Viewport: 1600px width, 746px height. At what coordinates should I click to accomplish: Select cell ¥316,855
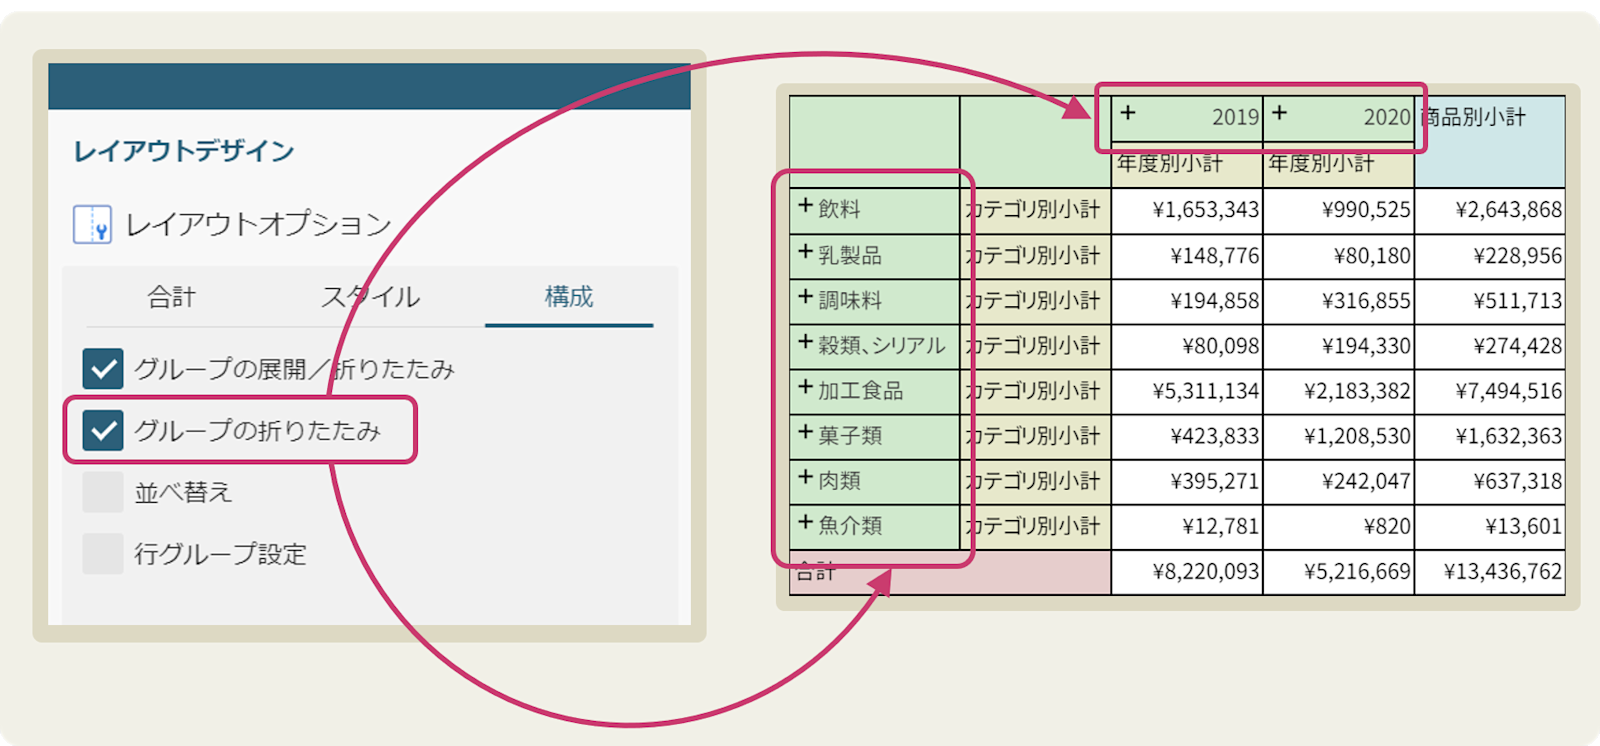click(1339, 301)
